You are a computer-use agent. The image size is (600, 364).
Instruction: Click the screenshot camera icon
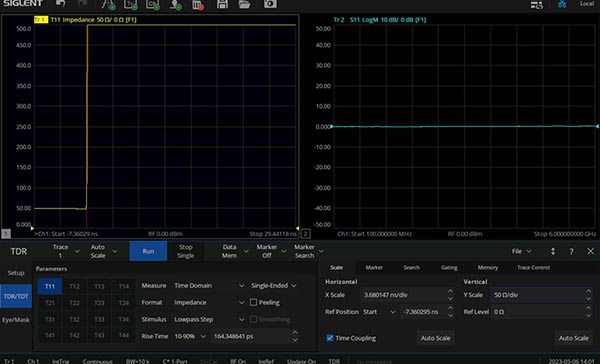point(270,4)
